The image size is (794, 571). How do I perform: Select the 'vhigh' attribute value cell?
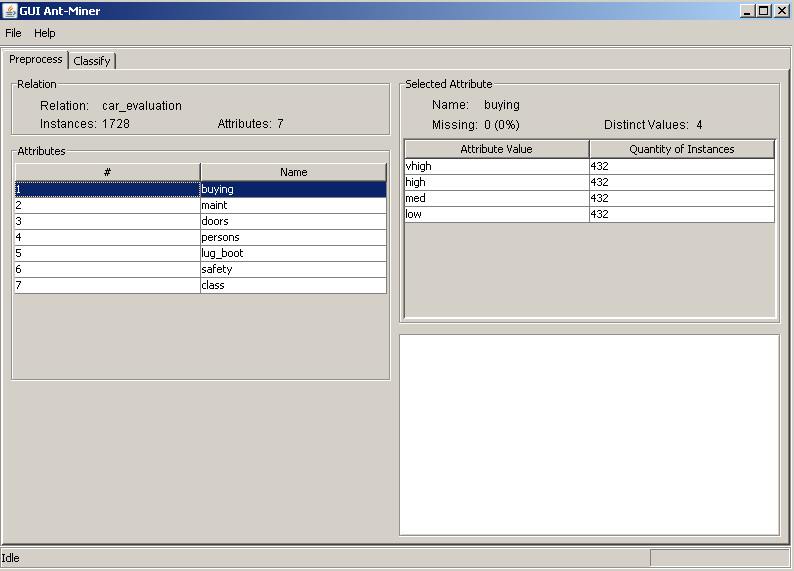497,166
